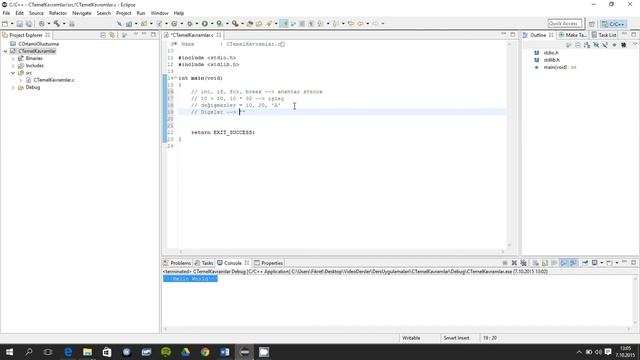Click Remove All Terminated Launches icon in Console
This screenshot has width=640, height=360.
(x=523, y=263)
